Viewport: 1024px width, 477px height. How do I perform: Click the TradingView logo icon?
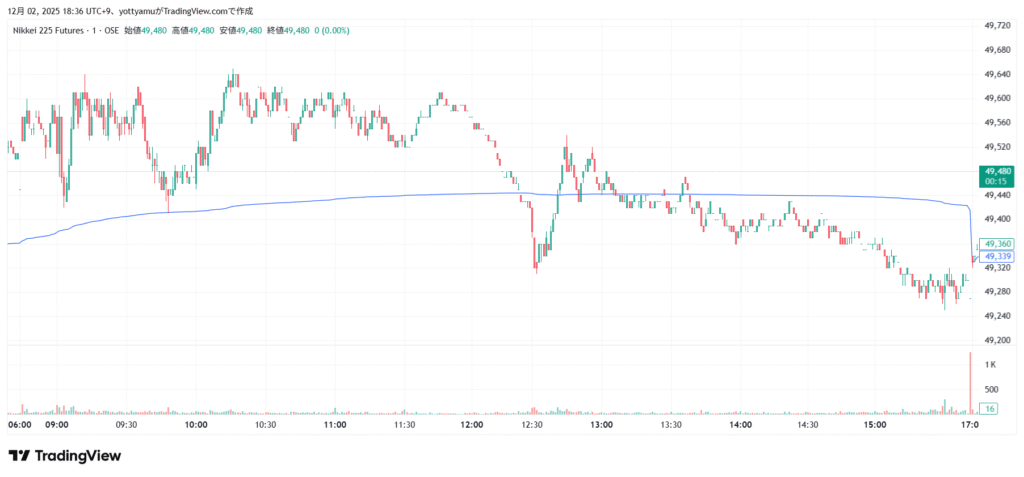pyautogui.click(x=19, y=456)
